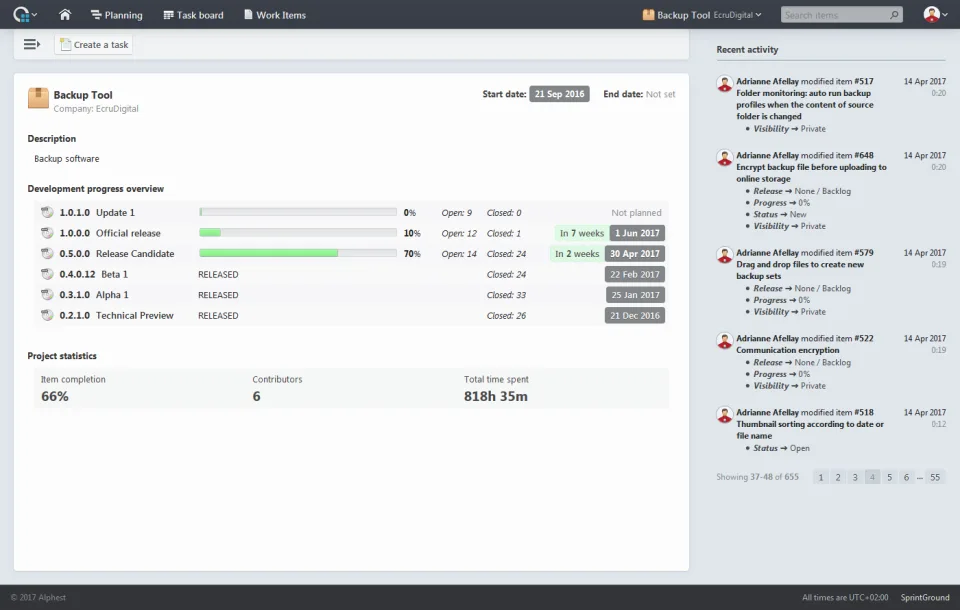
Task: Open the 0.4.0.12 Beta 1 release
Action: tap(94, 274)
